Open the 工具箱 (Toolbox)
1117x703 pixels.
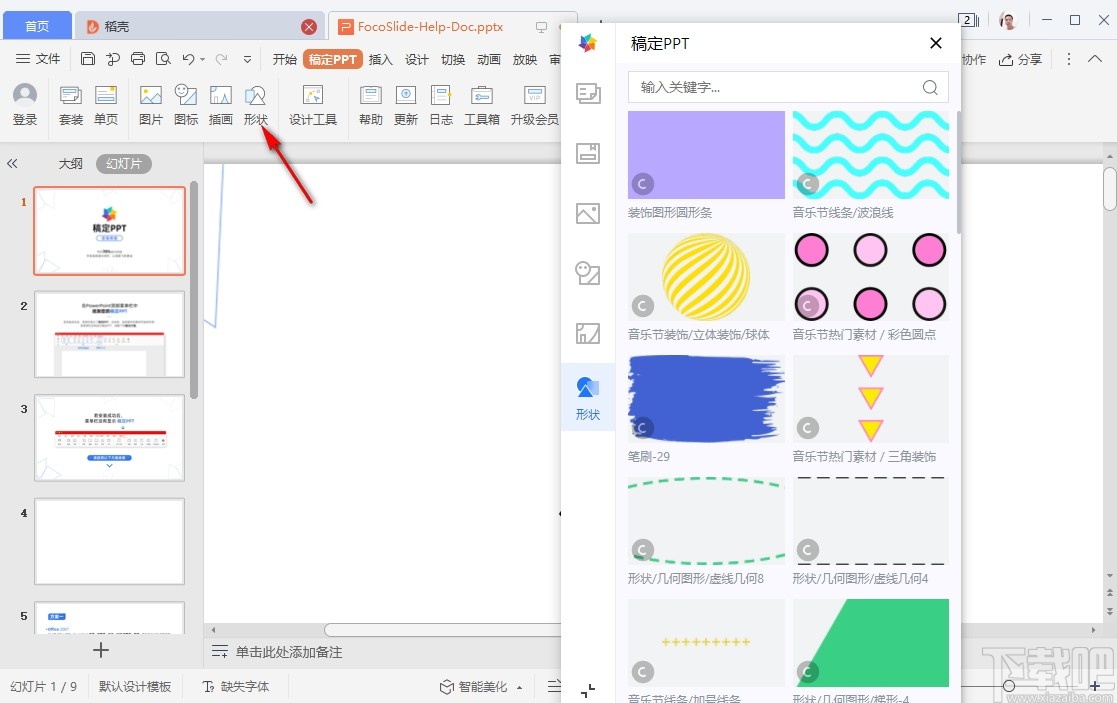(x=481, y=104)
